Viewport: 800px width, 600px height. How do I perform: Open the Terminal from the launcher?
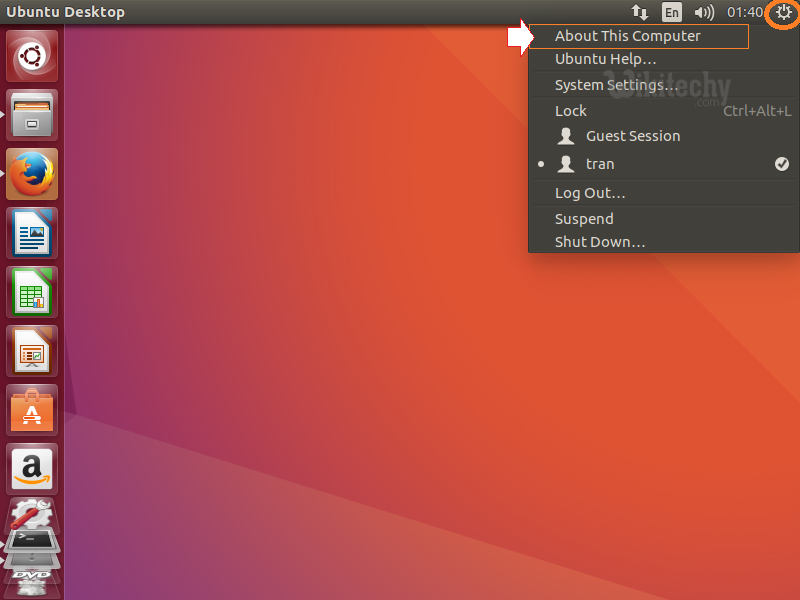tap(33, 541)
